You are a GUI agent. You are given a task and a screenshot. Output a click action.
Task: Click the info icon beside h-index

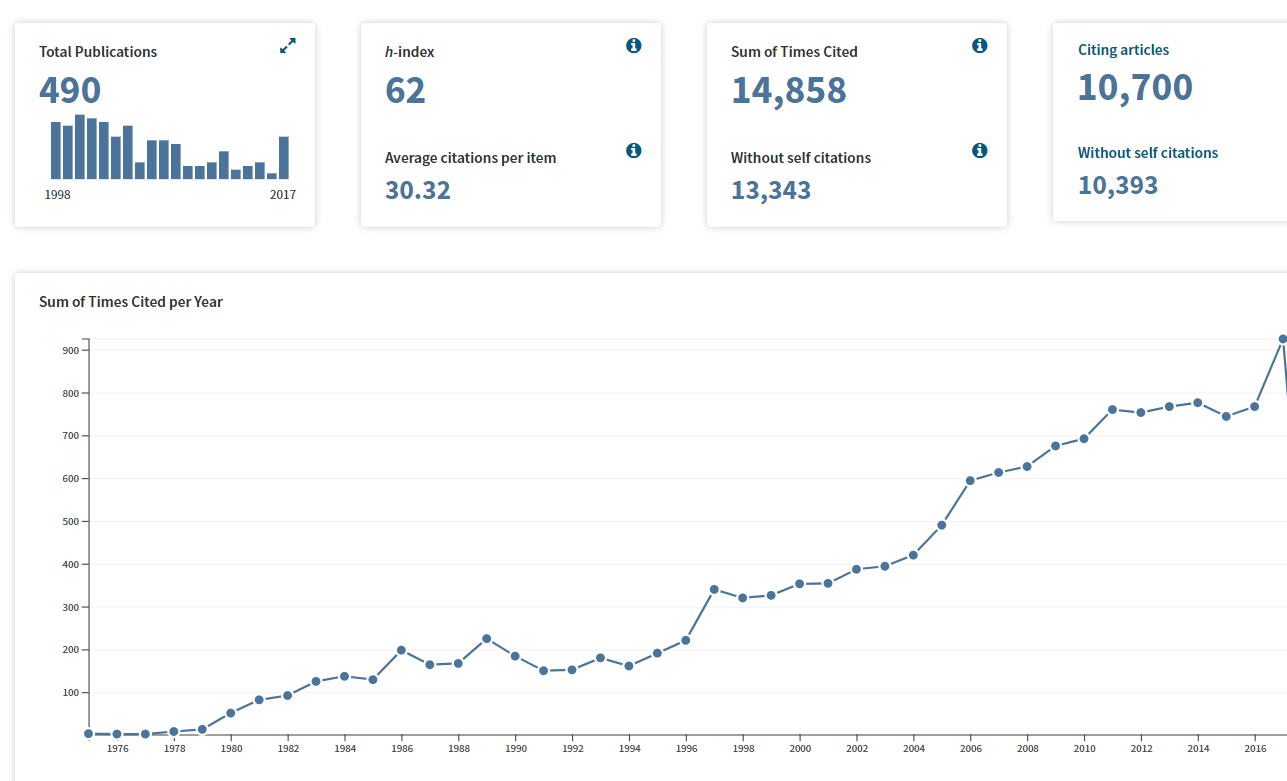pos(633,46)
